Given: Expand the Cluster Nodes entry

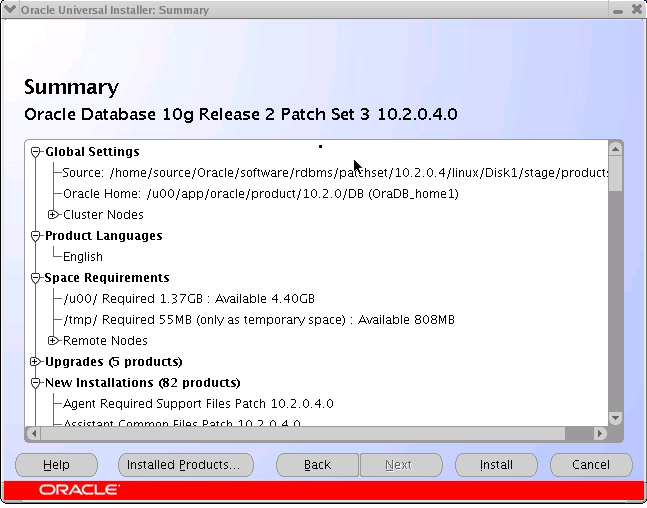Looking at the screenshot, I should (x=52, y=215).
